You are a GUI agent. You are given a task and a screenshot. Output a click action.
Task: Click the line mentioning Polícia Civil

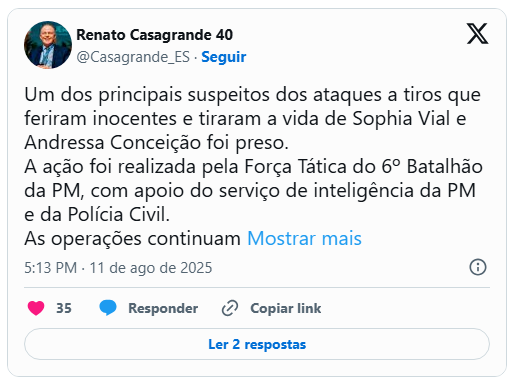(97, 215)
